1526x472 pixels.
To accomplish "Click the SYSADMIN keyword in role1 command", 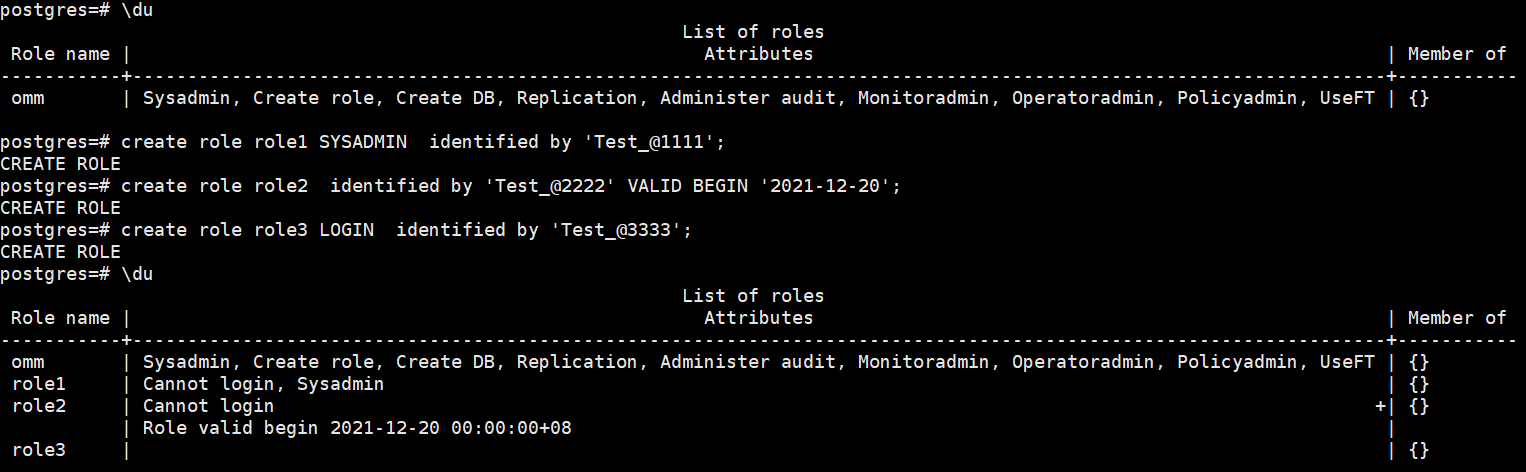I will click(x=362, y=142).
